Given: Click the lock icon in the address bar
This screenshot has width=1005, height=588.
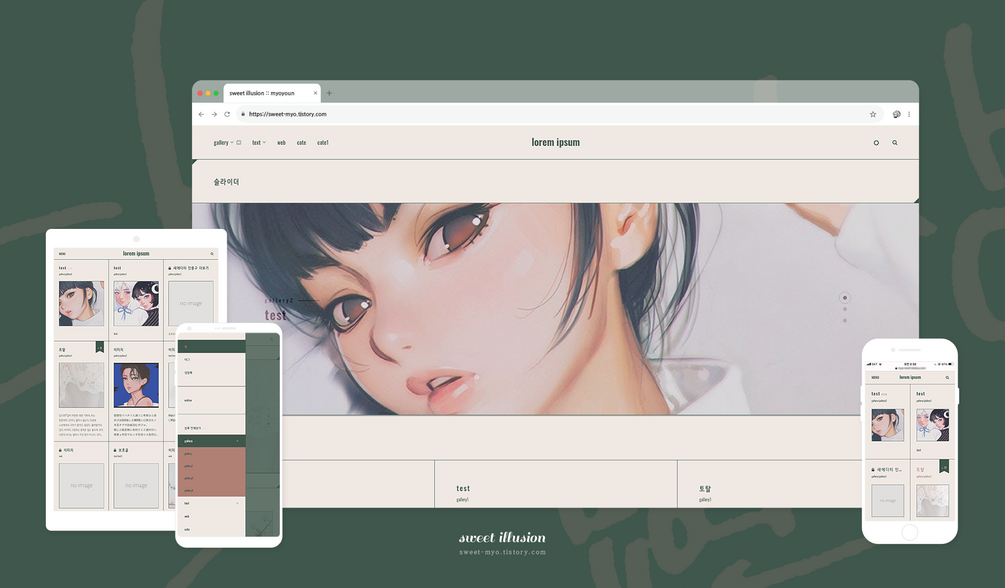Looking at the screenshot, I should click(243, 114).
